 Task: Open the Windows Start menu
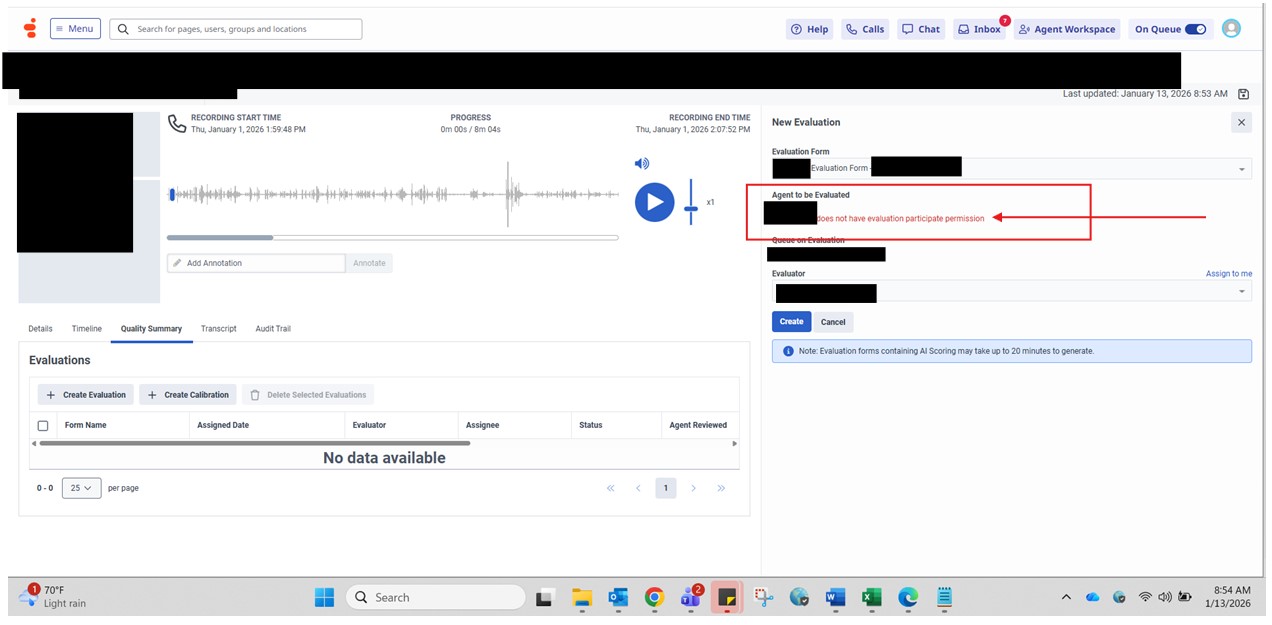(324, 597)
